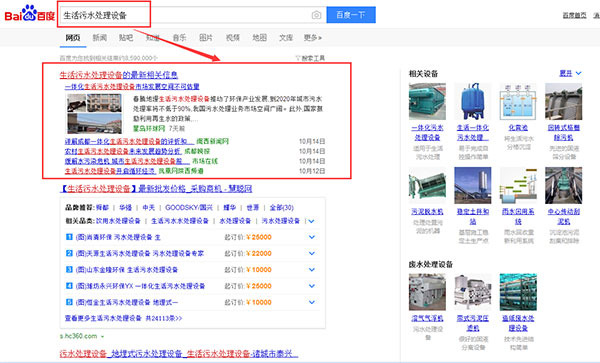The image size is (600, 363).
Task: Click 星岛环球网 source name
Action: tap(149, 129)
